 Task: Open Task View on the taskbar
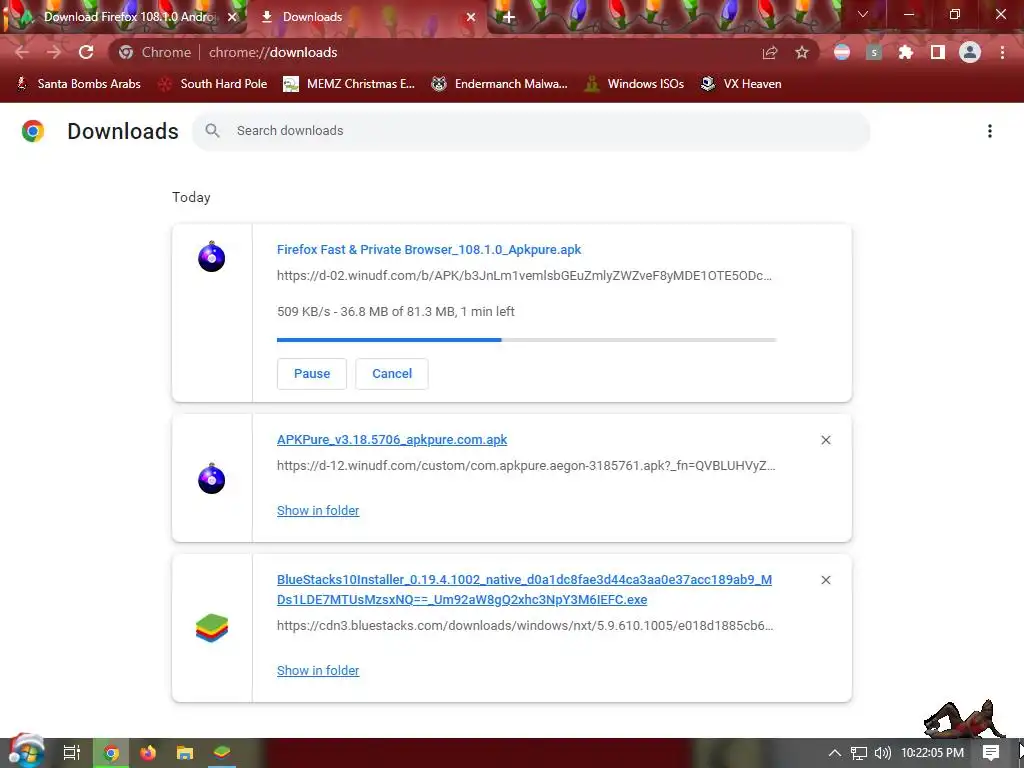click(x=72, y=753)
